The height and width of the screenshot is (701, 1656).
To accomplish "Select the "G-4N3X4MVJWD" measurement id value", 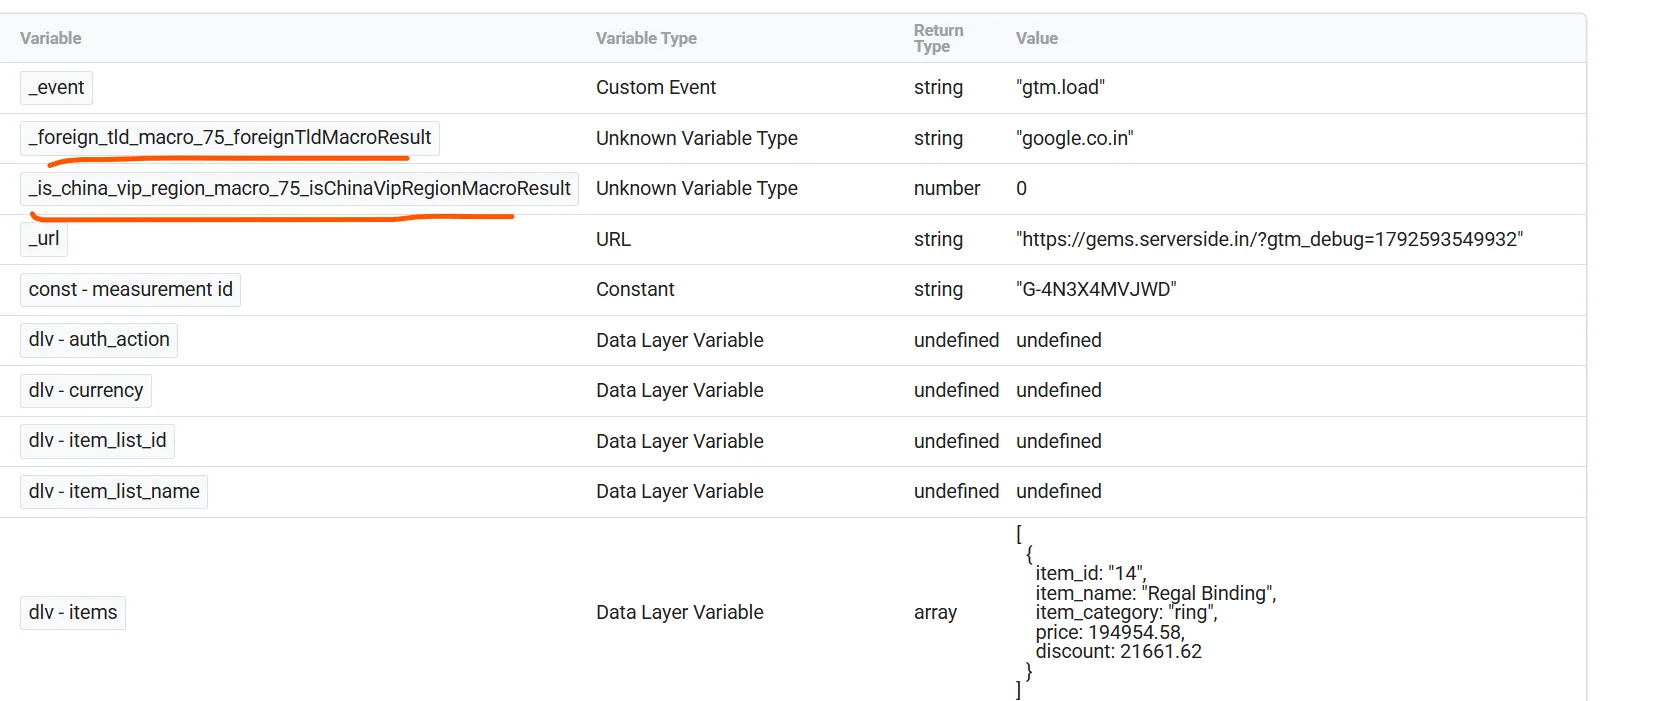I will tap(1096, 290).
